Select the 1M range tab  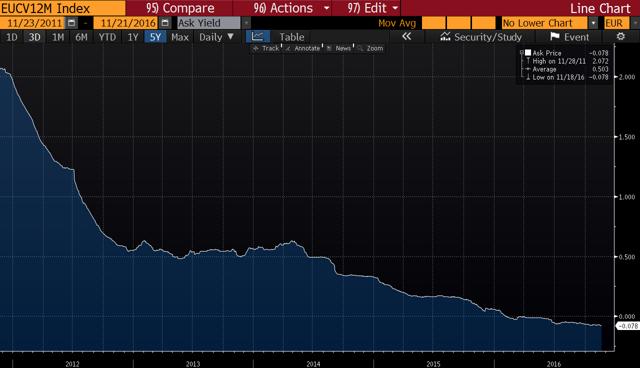[x=58, y=37]
